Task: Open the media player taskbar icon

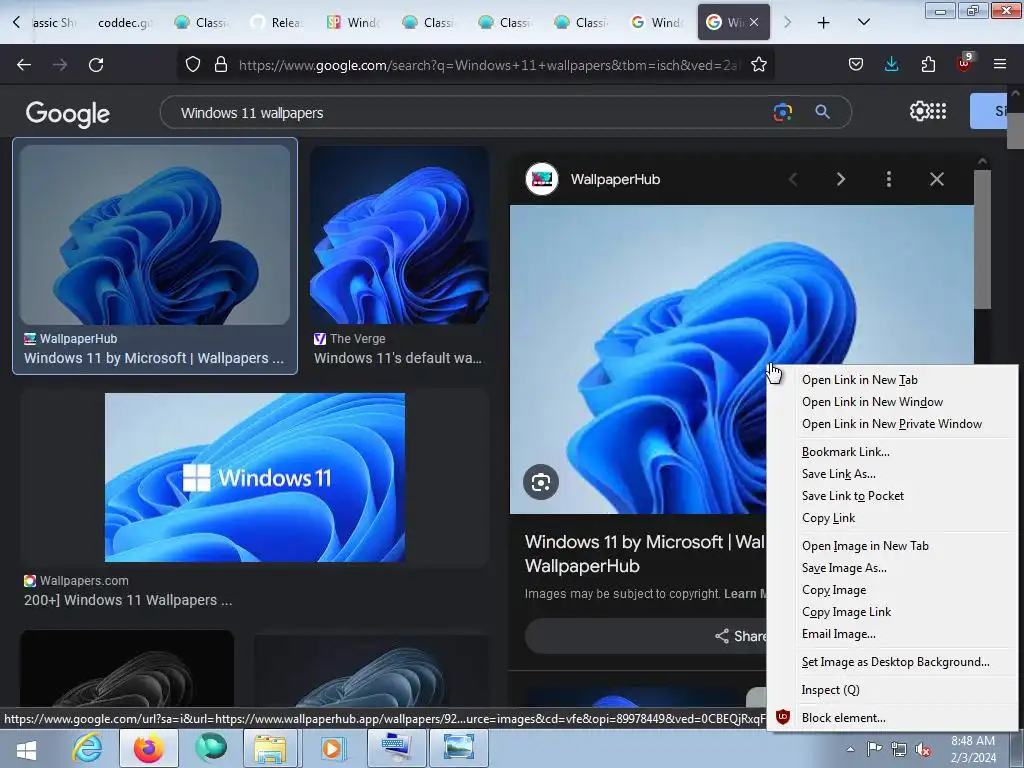Action: tap(332, 748)
